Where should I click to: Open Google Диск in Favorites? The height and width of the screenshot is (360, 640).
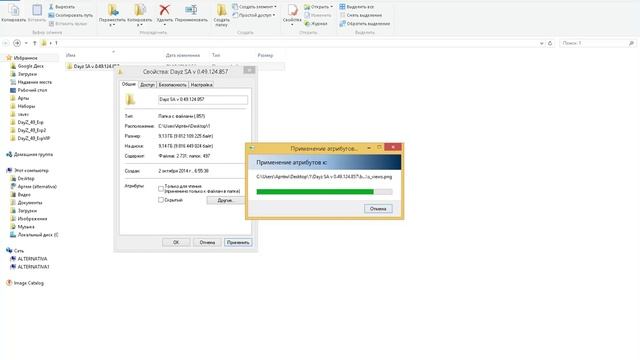pos(27,66)
